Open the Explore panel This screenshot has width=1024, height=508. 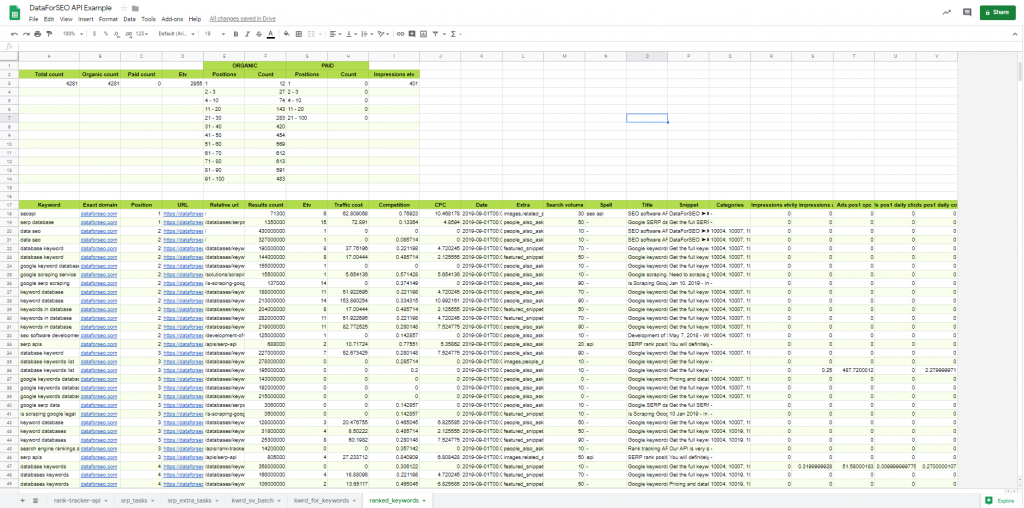click(x=1000, y=500)
